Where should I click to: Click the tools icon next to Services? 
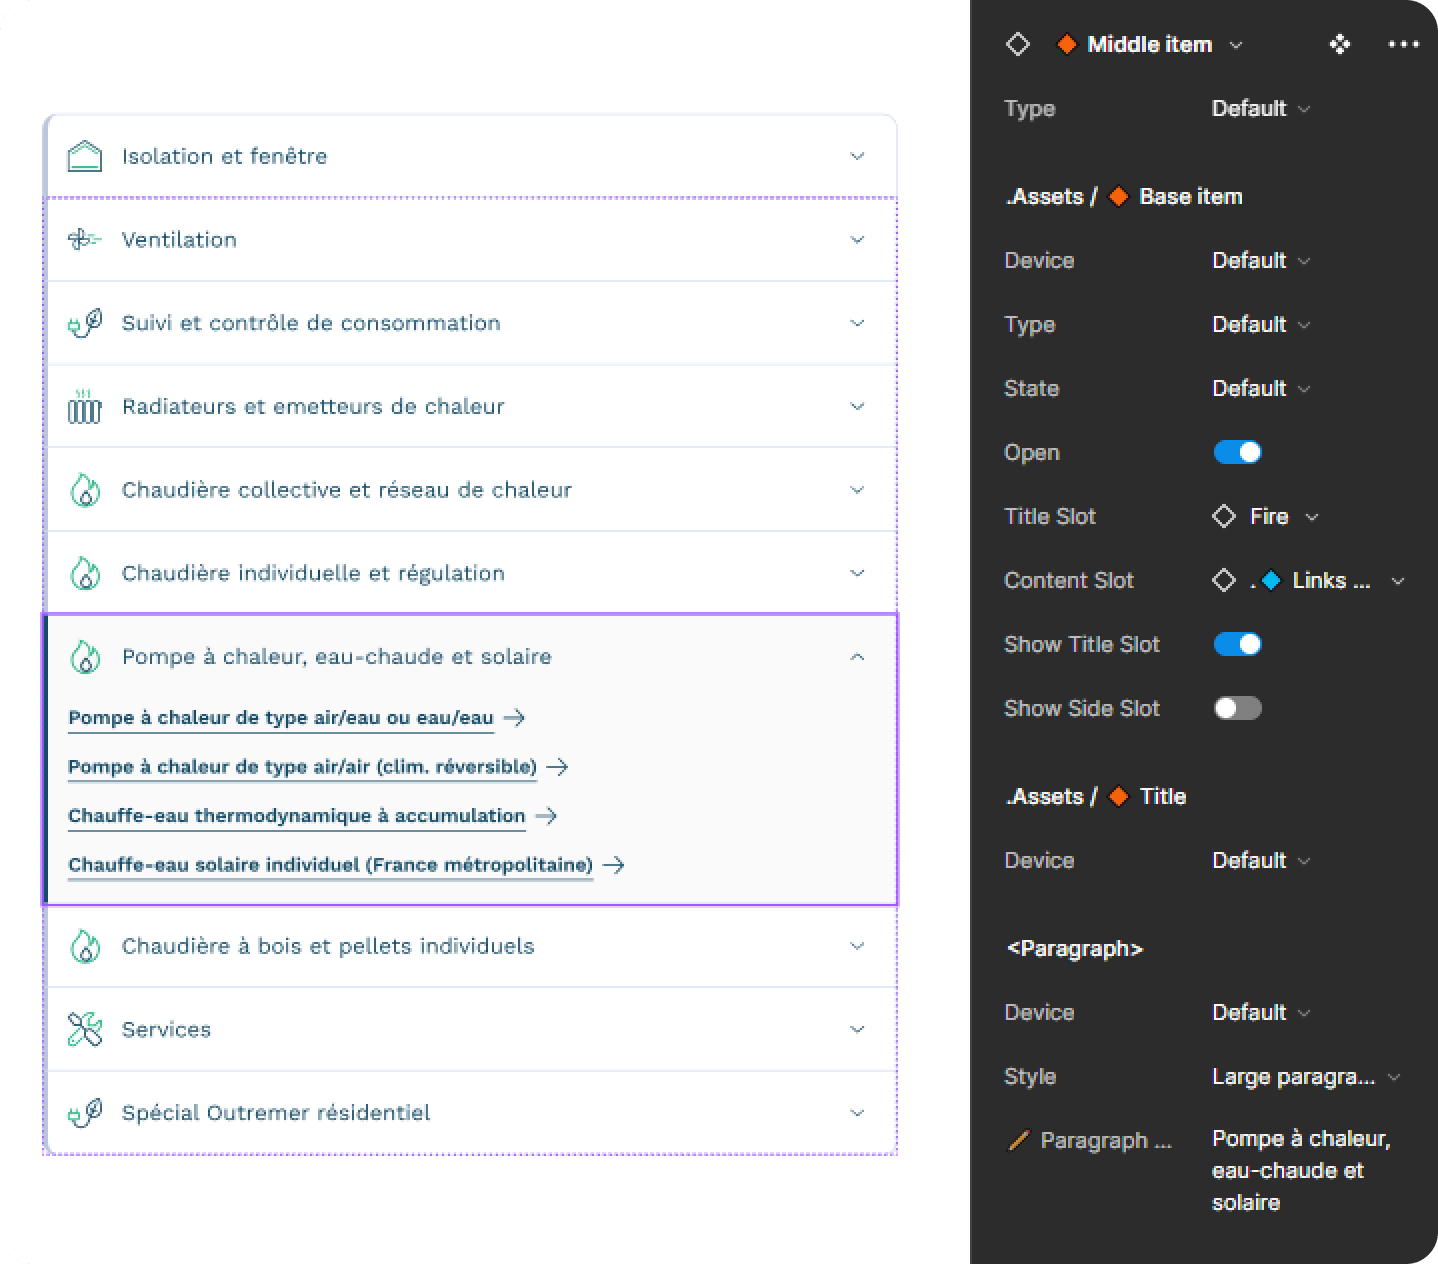(x=85, y=1030)
